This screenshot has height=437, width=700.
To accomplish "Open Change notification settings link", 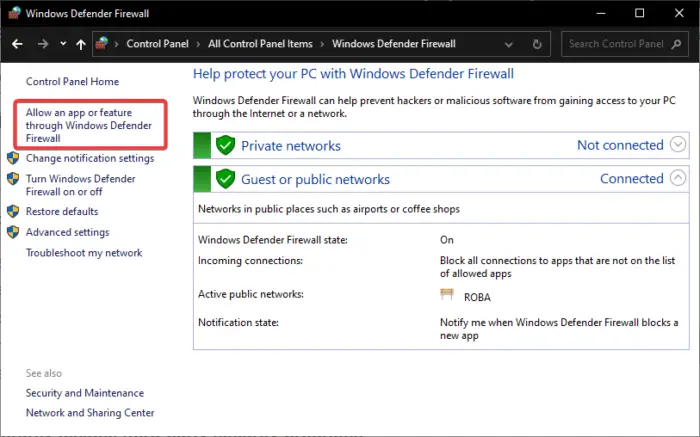I will 90,158.
